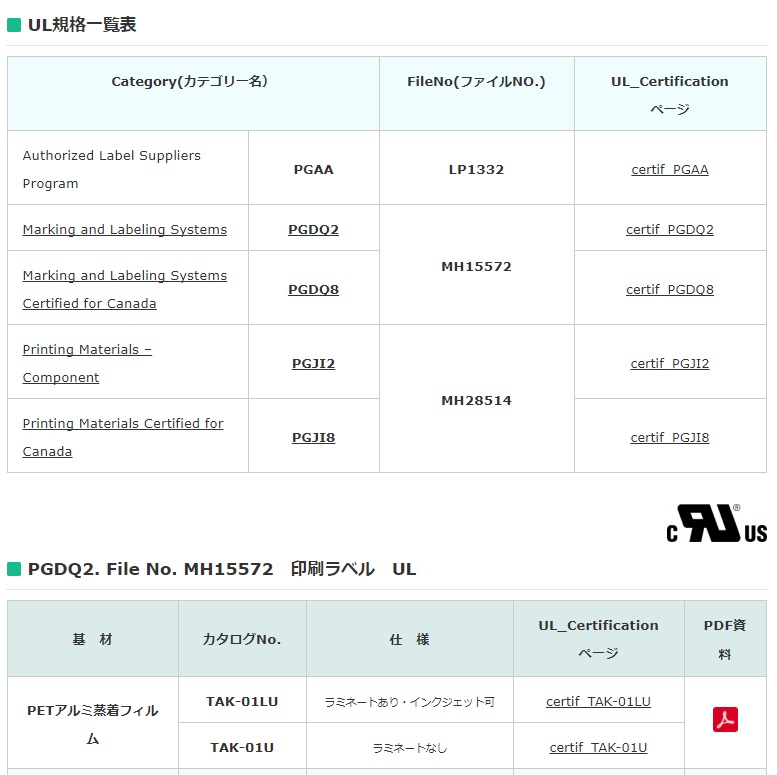The height and width of the screenshot is (775, 777).
Task: Open the Printing Materials Certified for Canada link
Action: point(123,437)
